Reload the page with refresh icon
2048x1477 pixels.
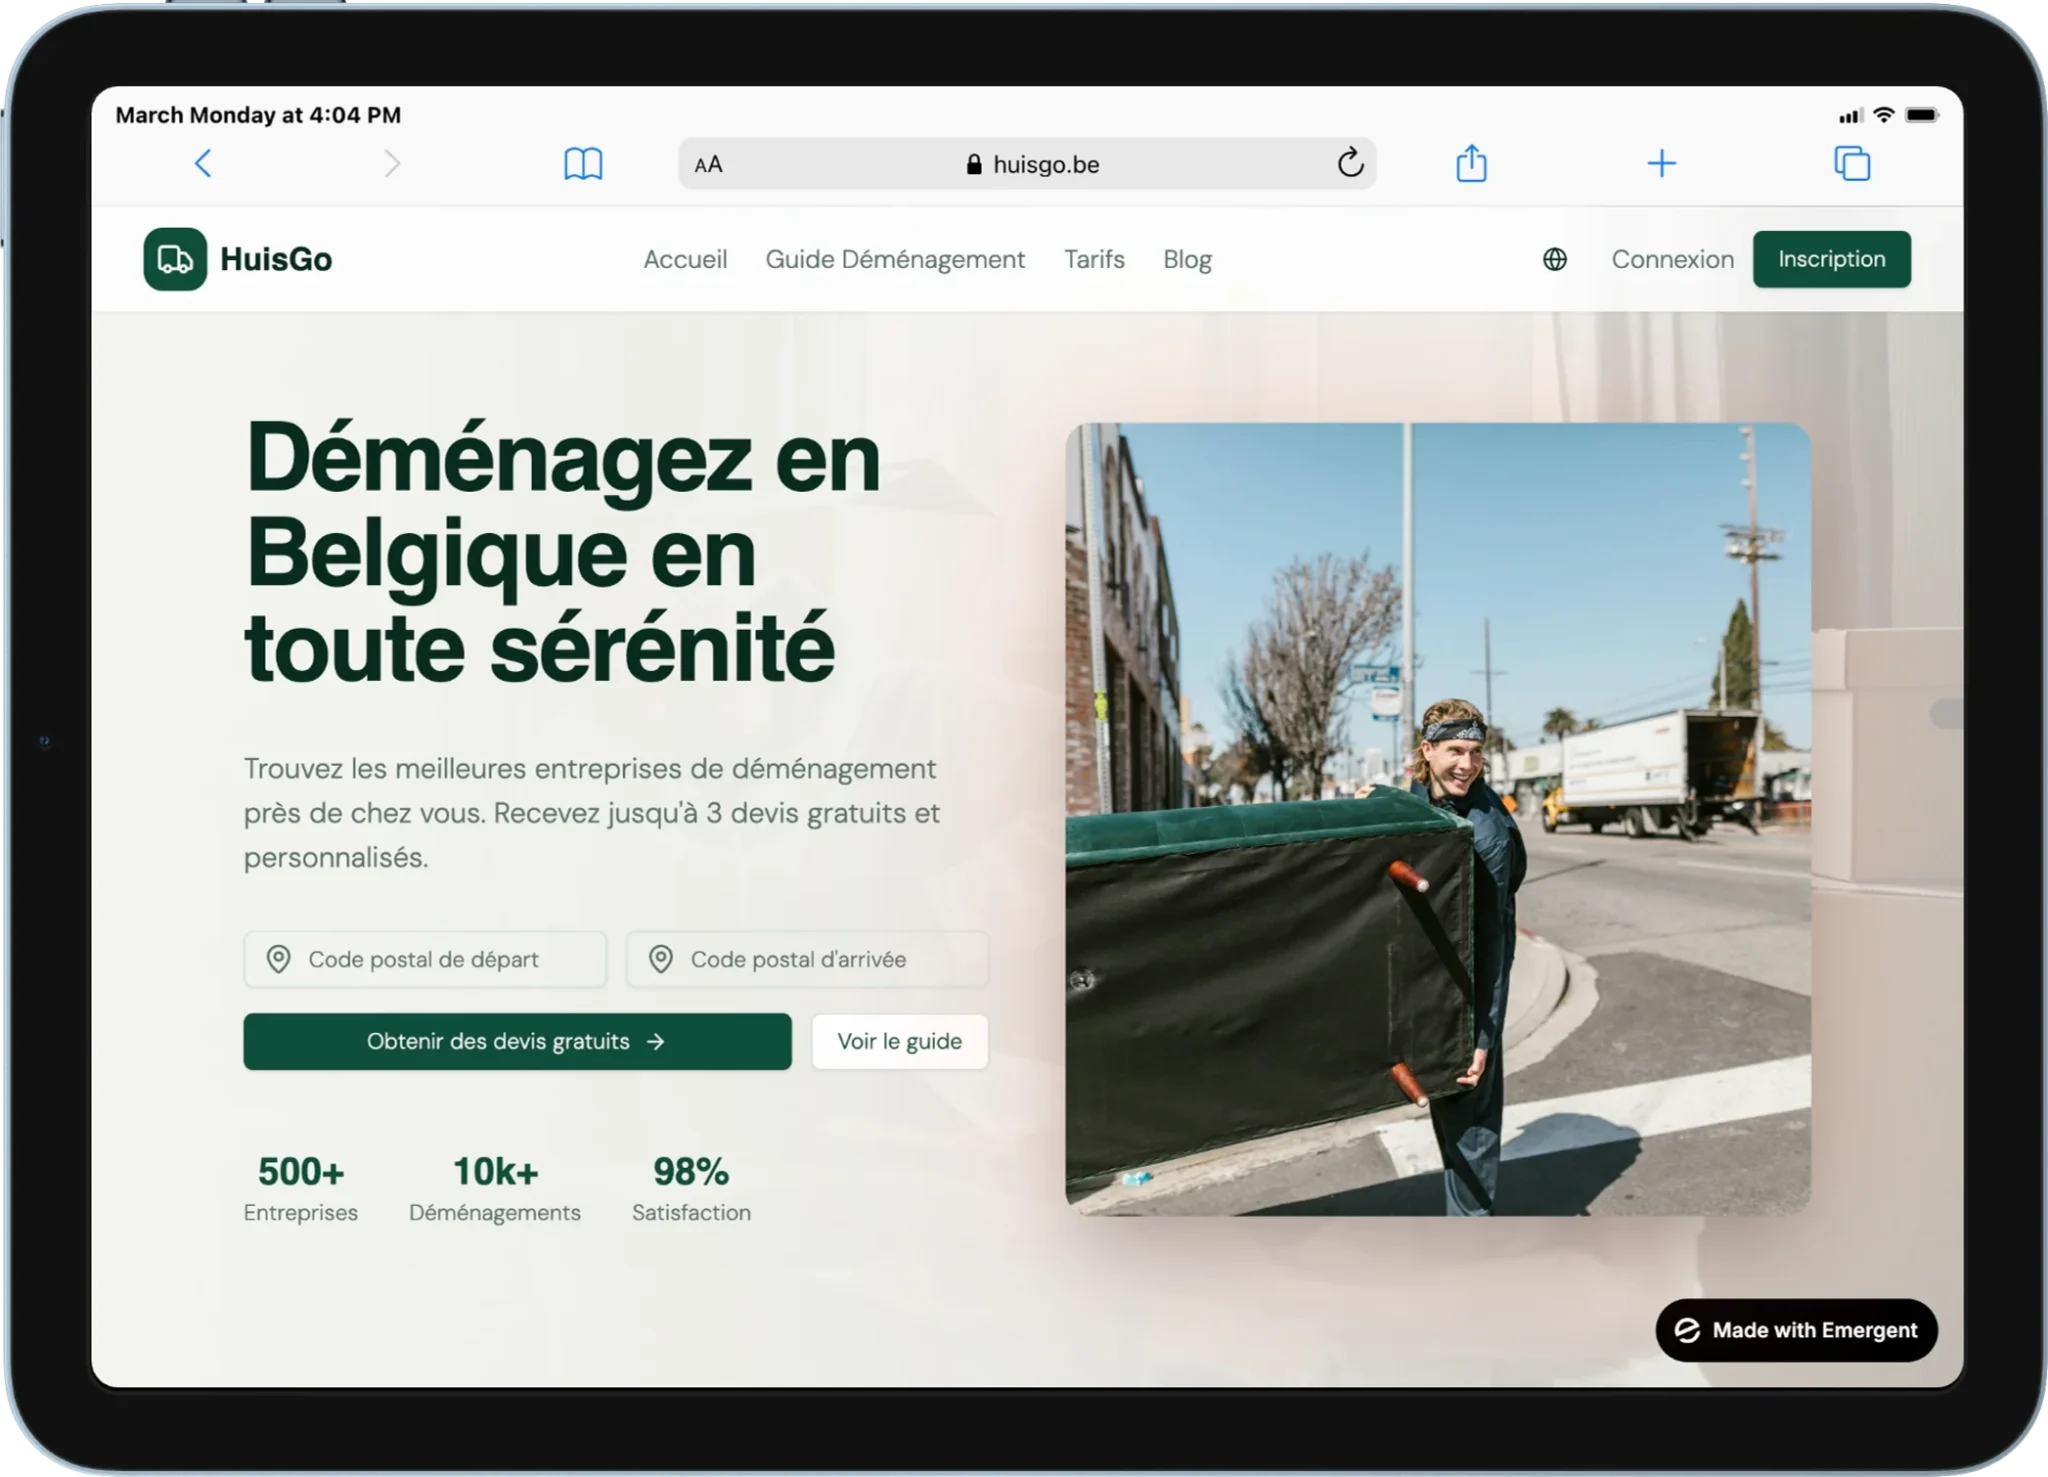(1350, 163)
